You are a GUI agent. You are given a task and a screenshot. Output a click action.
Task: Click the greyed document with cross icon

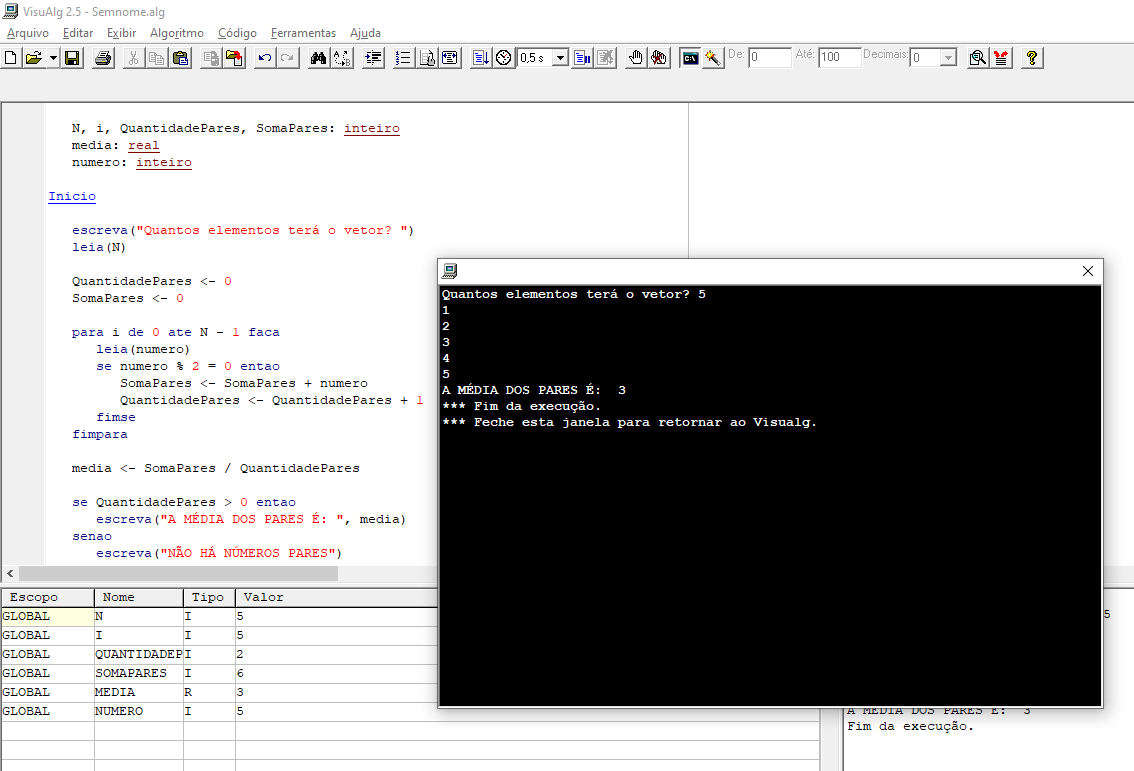(x=605, y=58)
